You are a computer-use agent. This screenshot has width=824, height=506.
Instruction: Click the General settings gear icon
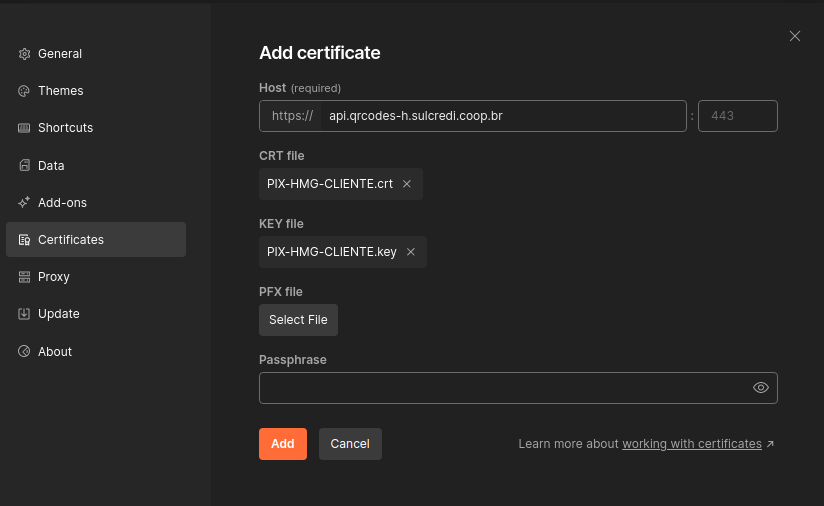24,54
